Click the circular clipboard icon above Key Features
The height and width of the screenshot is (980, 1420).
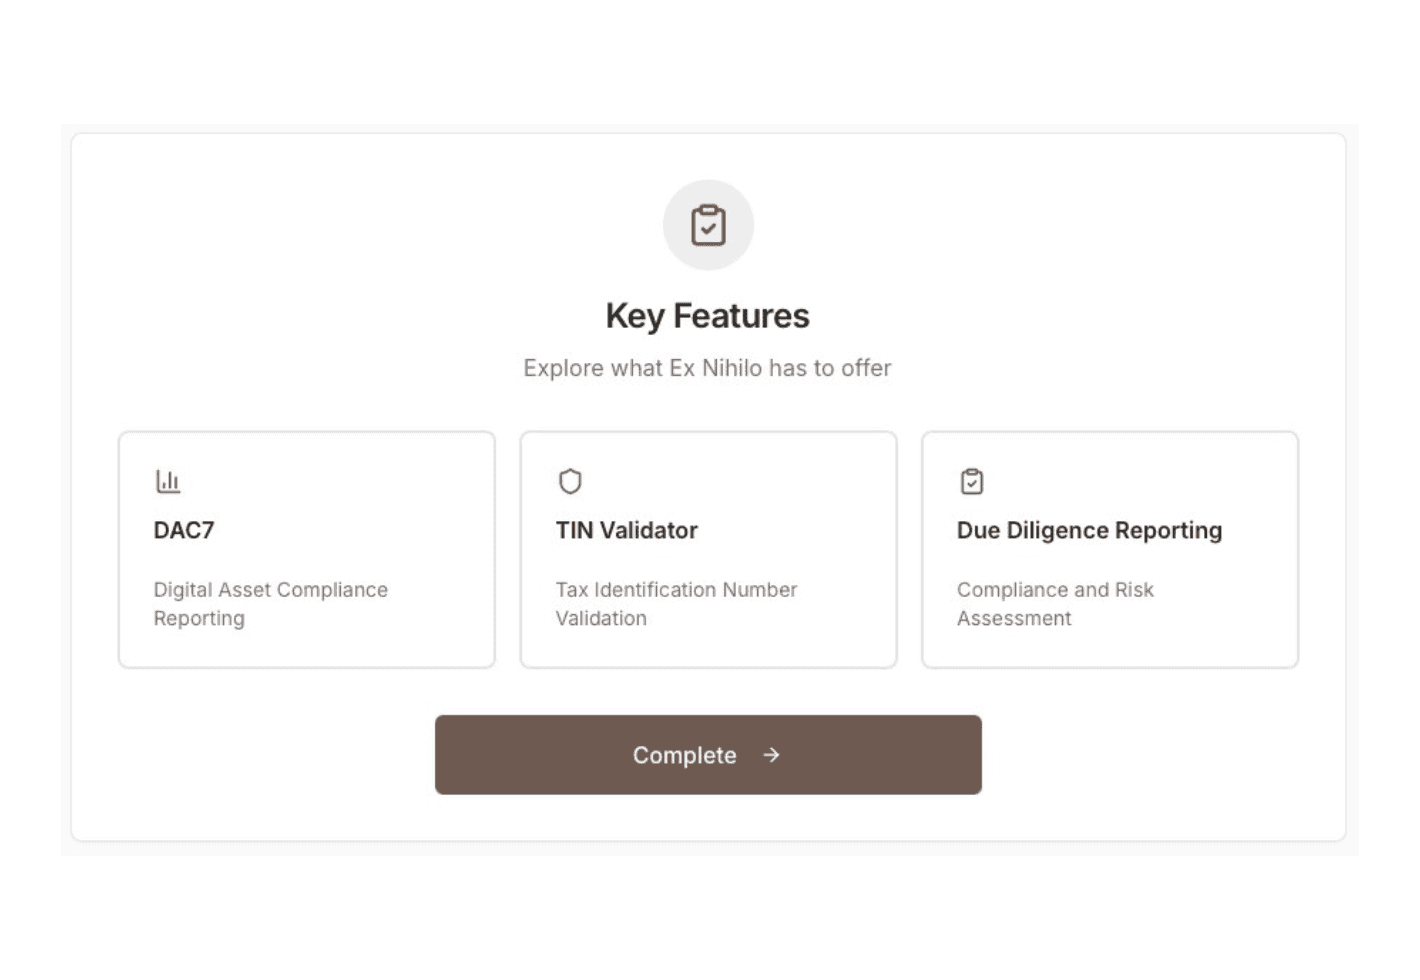[709, 225]
